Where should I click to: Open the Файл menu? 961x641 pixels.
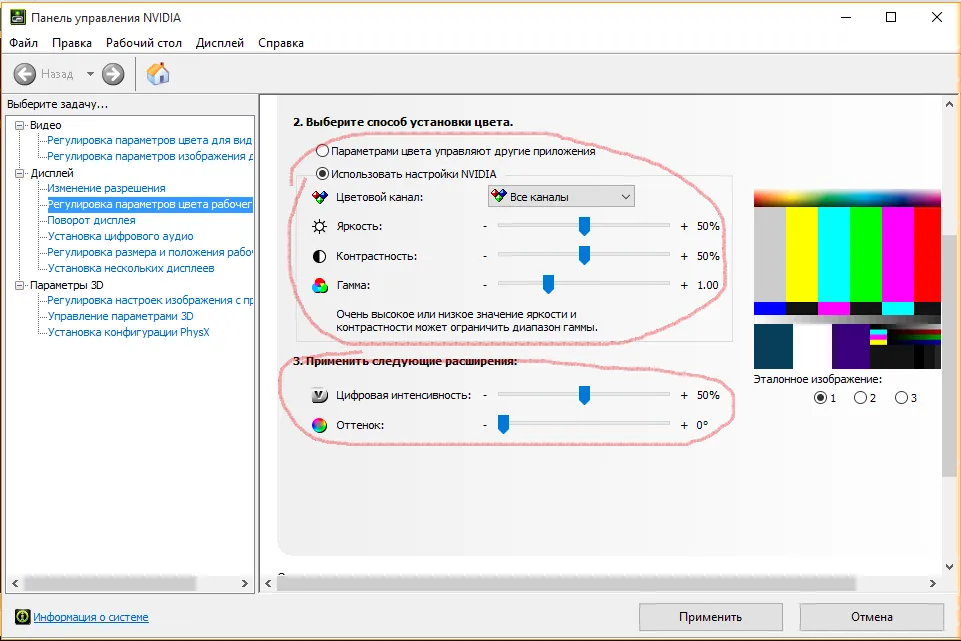click(23, 43)
